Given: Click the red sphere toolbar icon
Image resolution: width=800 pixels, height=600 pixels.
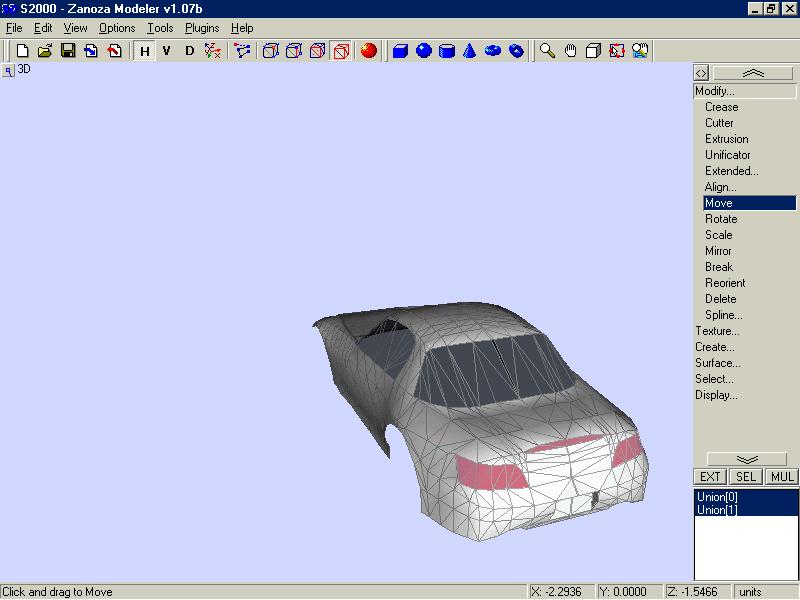Looking at the screenshot, I should tap(368, 50).
